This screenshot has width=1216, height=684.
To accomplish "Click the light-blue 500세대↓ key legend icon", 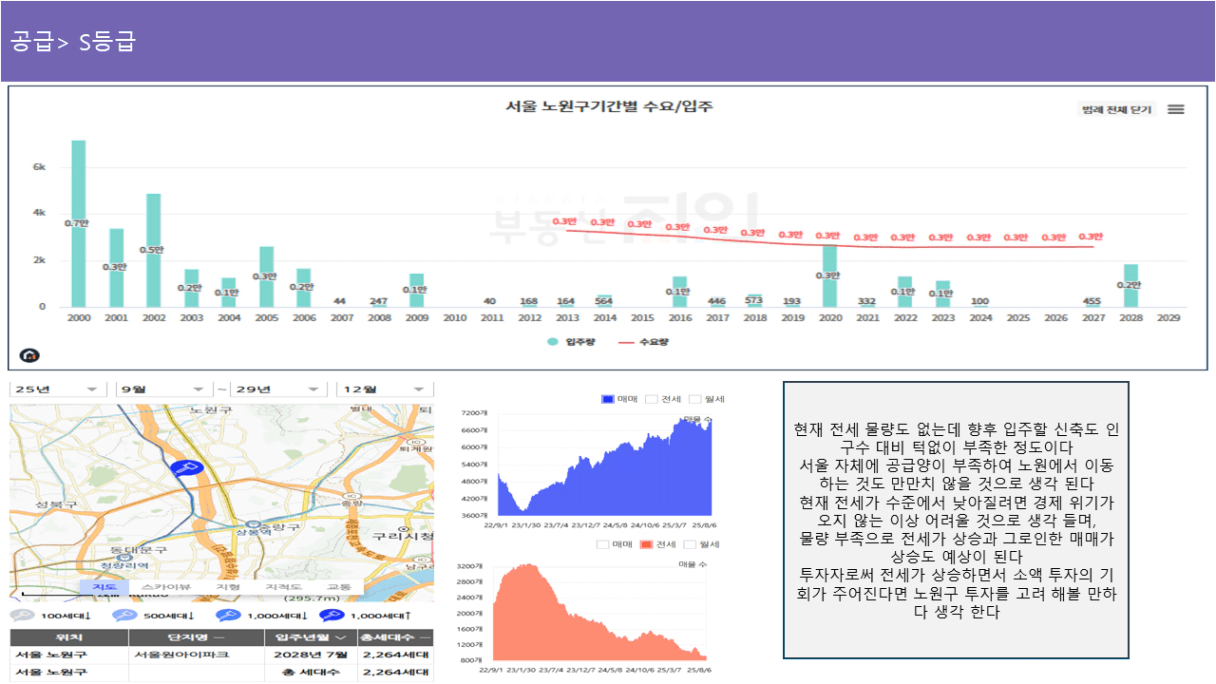I will coord(124,616).
